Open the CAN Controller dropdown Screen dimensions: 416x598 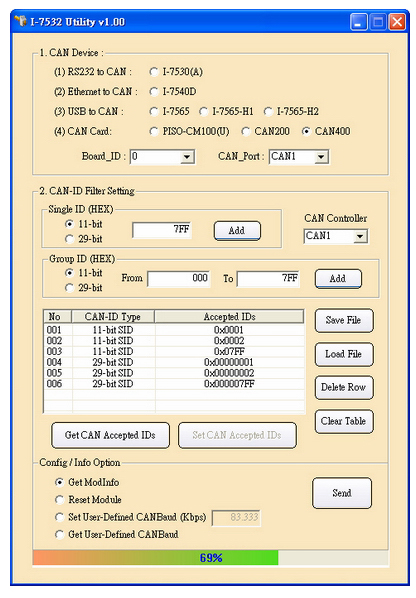336,236
